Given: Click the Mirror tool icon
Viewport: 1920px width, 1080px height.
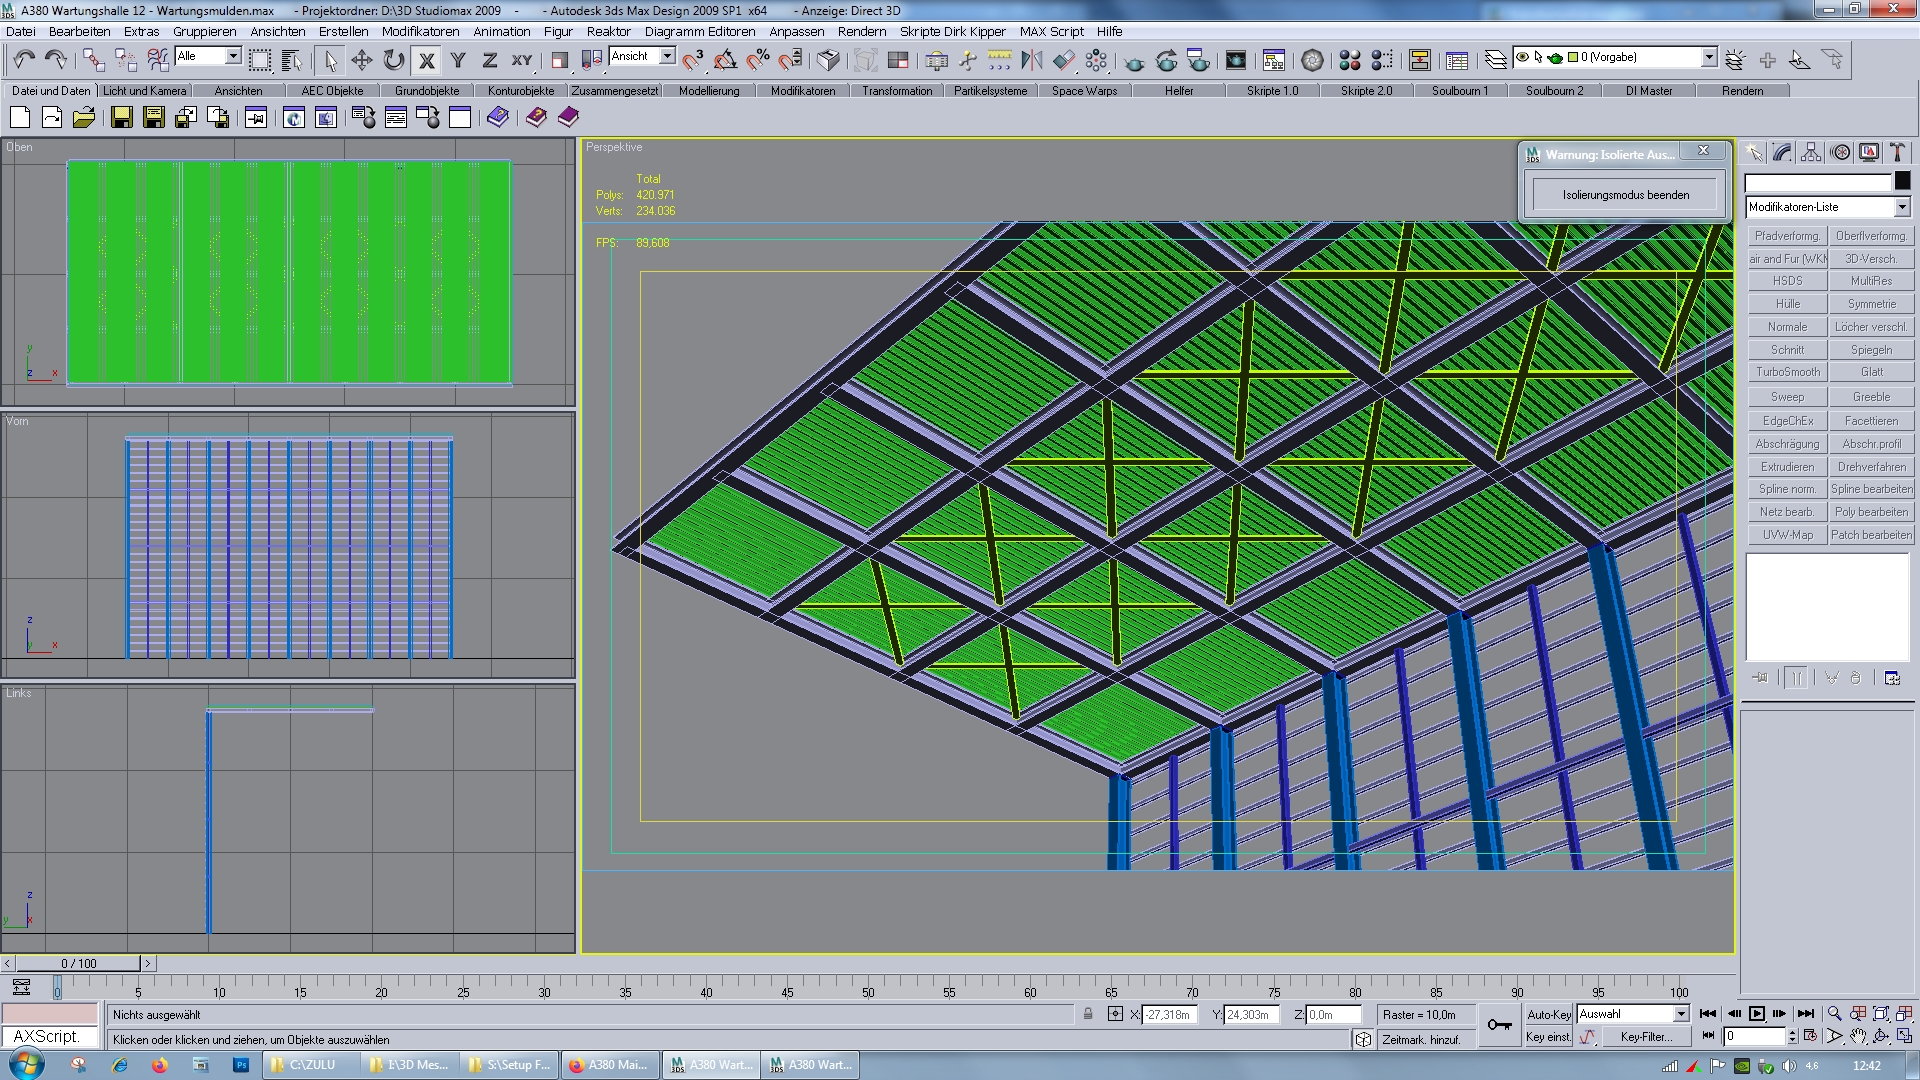Looking at the screenshot, I should (x=1031, y=60).
